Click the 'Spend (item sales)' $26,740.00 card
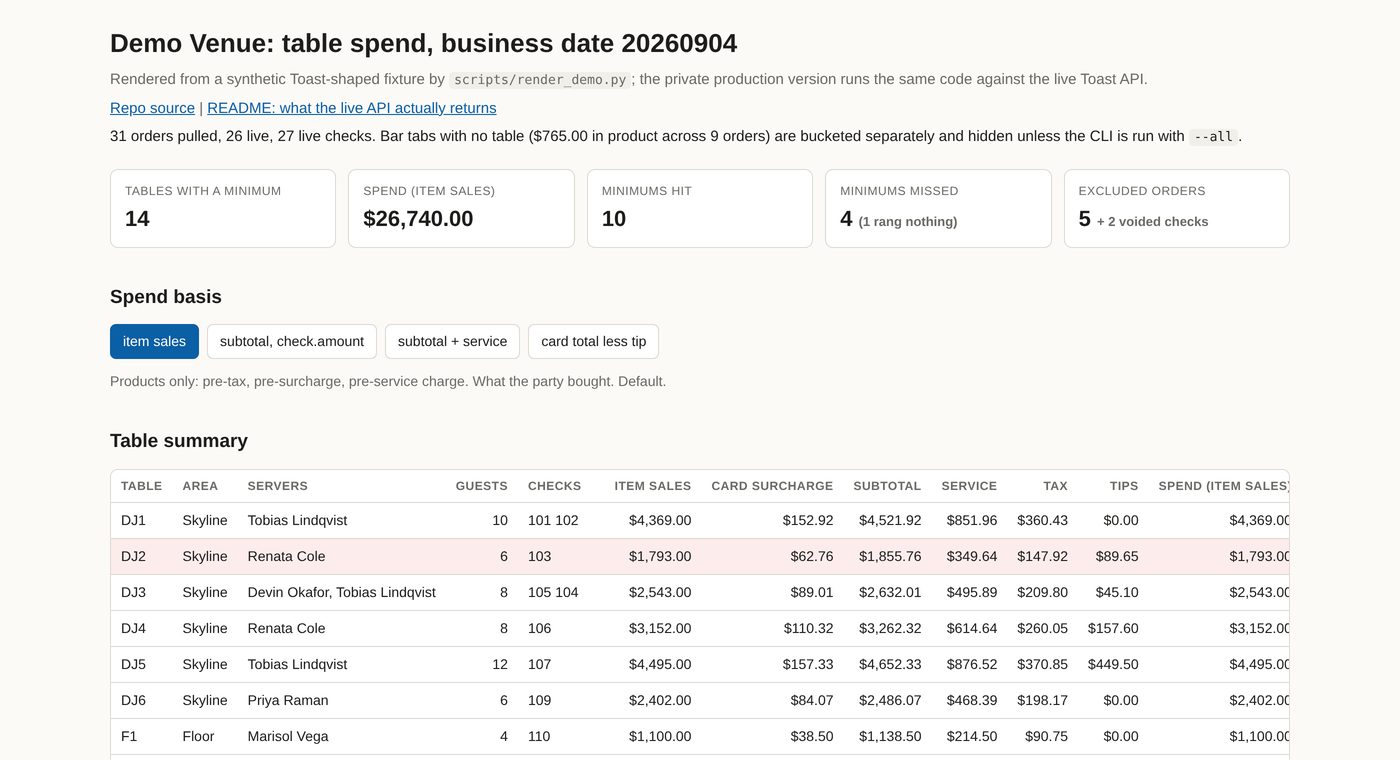This screenshot has height=760, width=1400. click(x=461, y=208)
